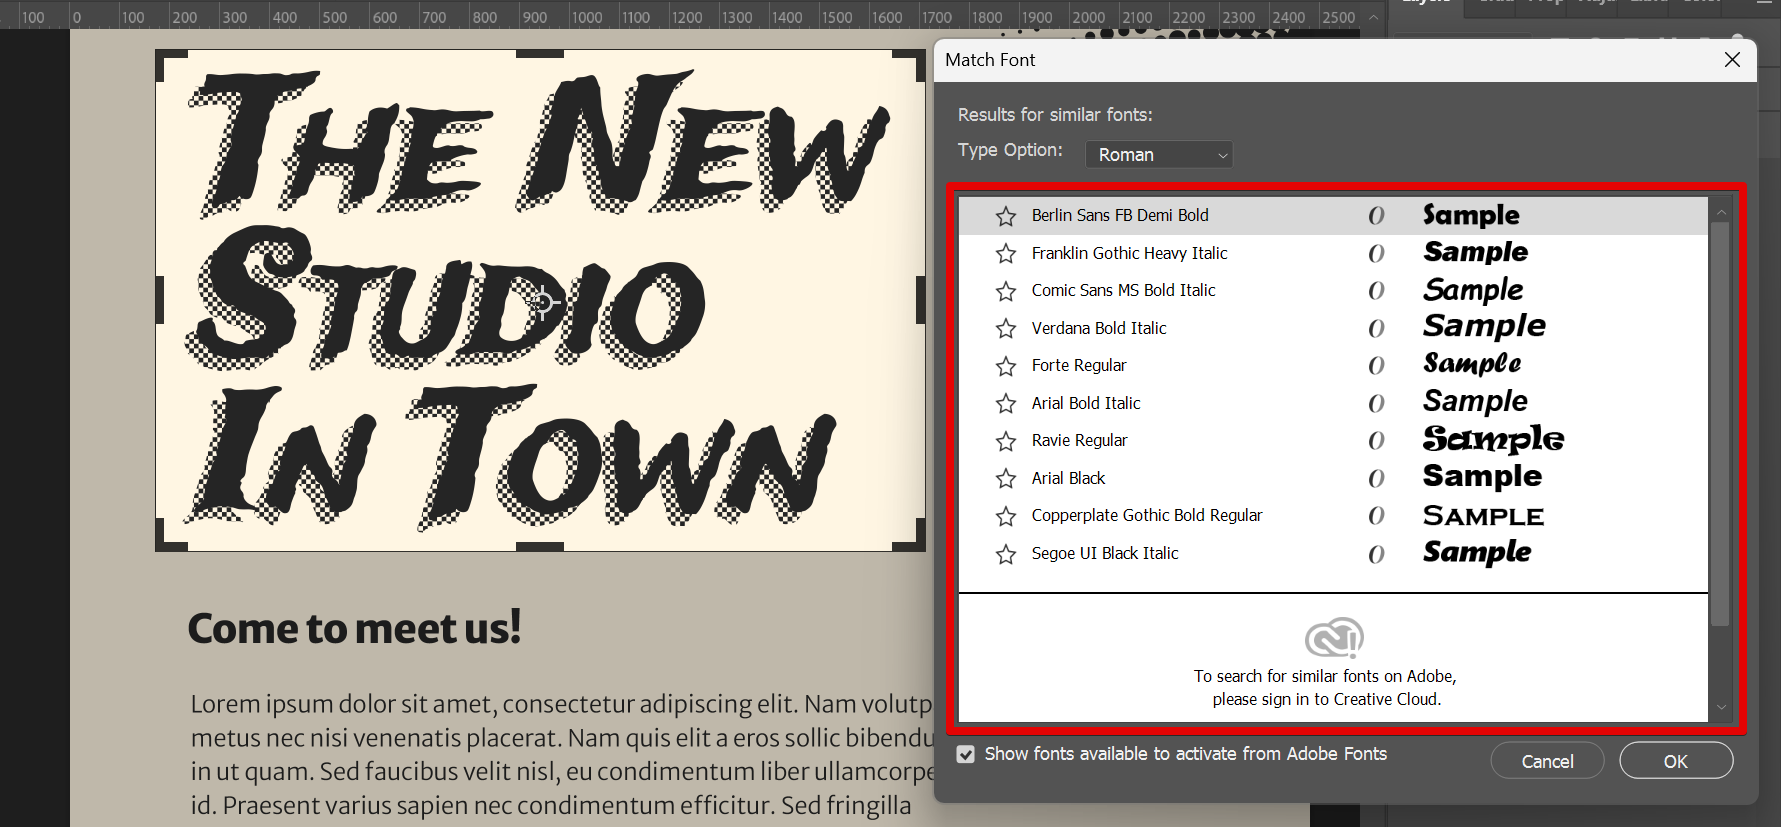Viewport: 1781px width, 827px height.
Task: Open the Type Option Roman dropdown
Action: coord(1159,154)
